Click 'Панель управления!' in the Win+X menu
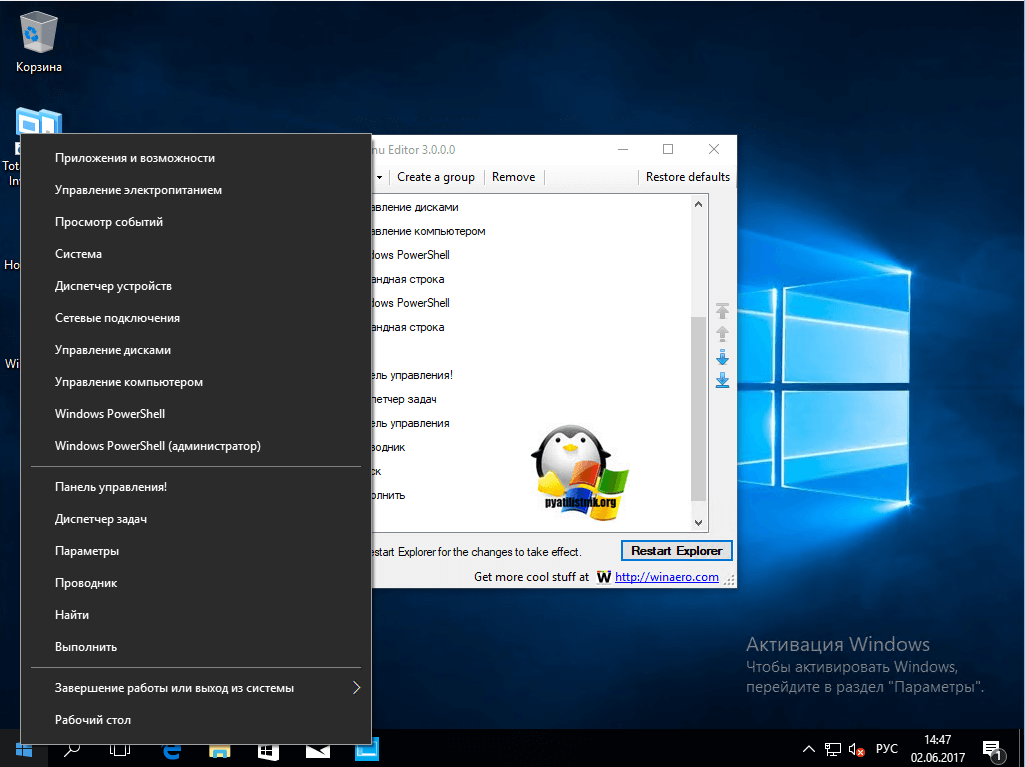This screenshot has height=767, width=1025. click(x=110, y=487)
